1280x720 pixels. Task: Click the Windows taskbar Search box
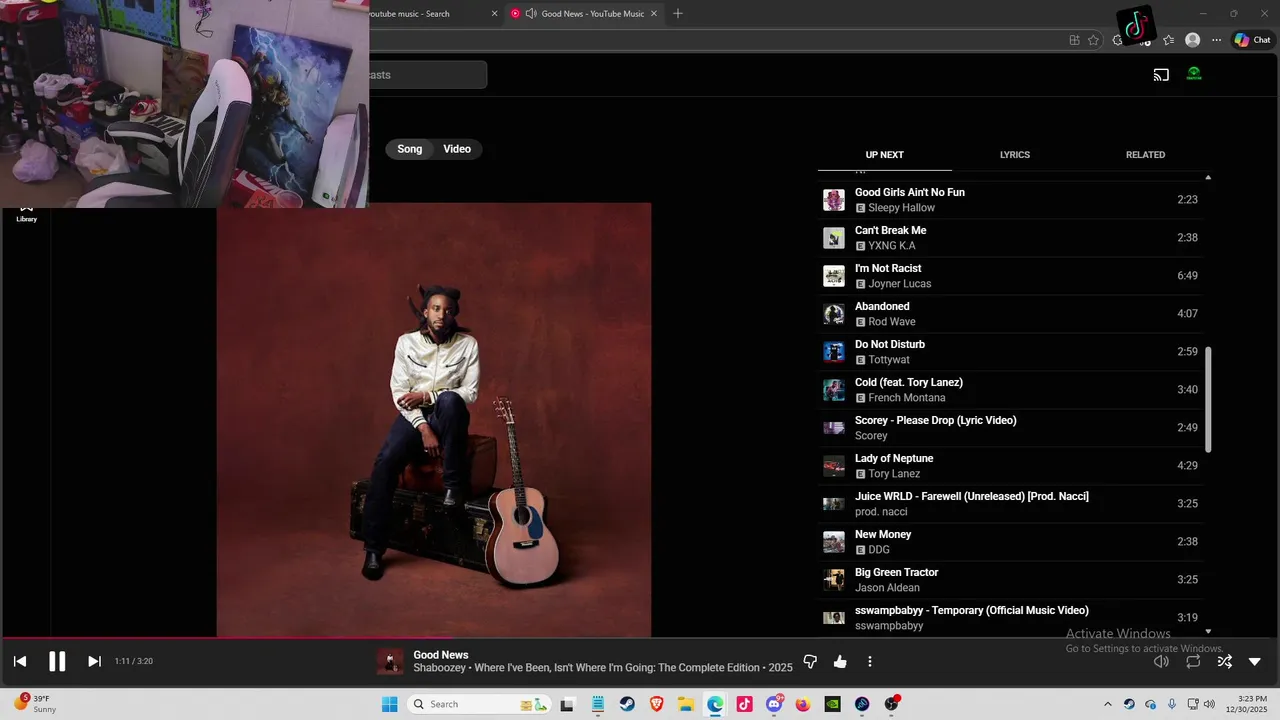[x=480, y=704]
